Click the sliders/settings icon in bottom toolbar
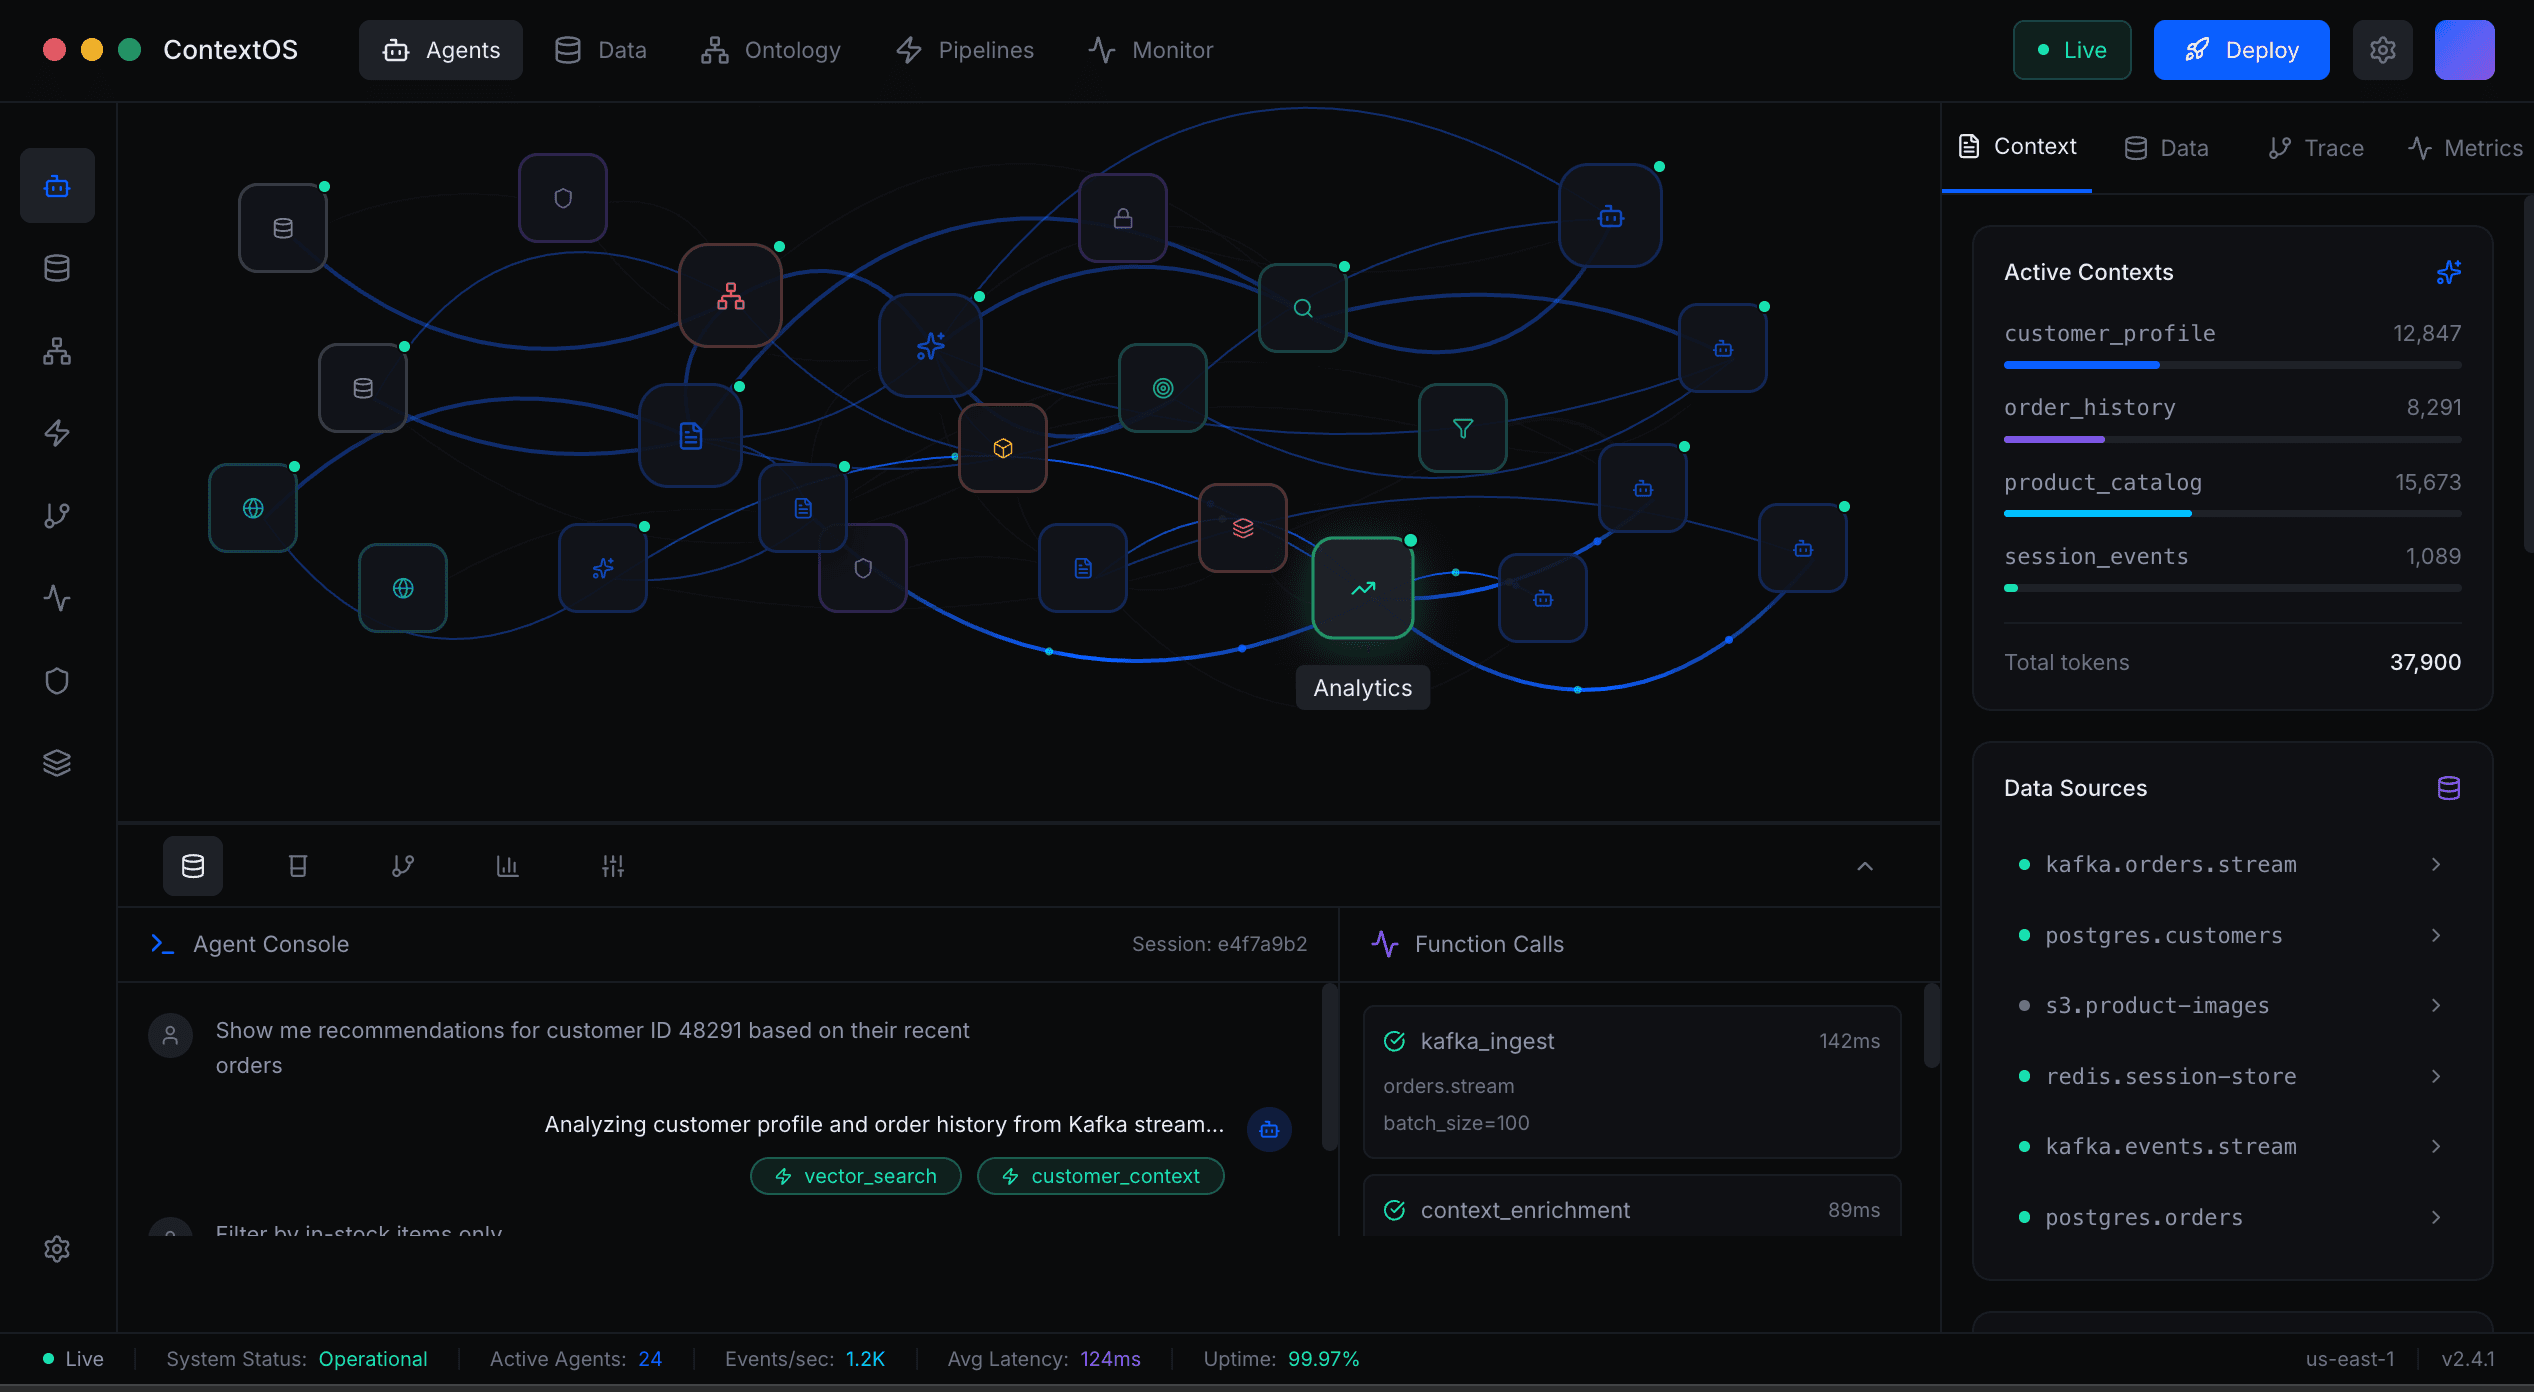This screenshot has width=2534, height=1392. pyautogui.click(x=613, y=865)
